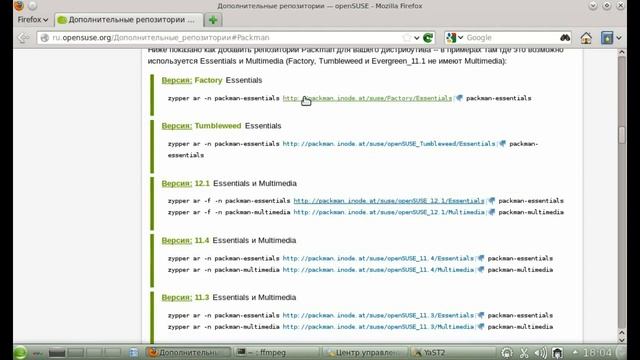Switch to Firefox Дополнительные taskbar entry
Image resolution: width=640 pixels, height=360 pixels.
(x=188, y=353)
